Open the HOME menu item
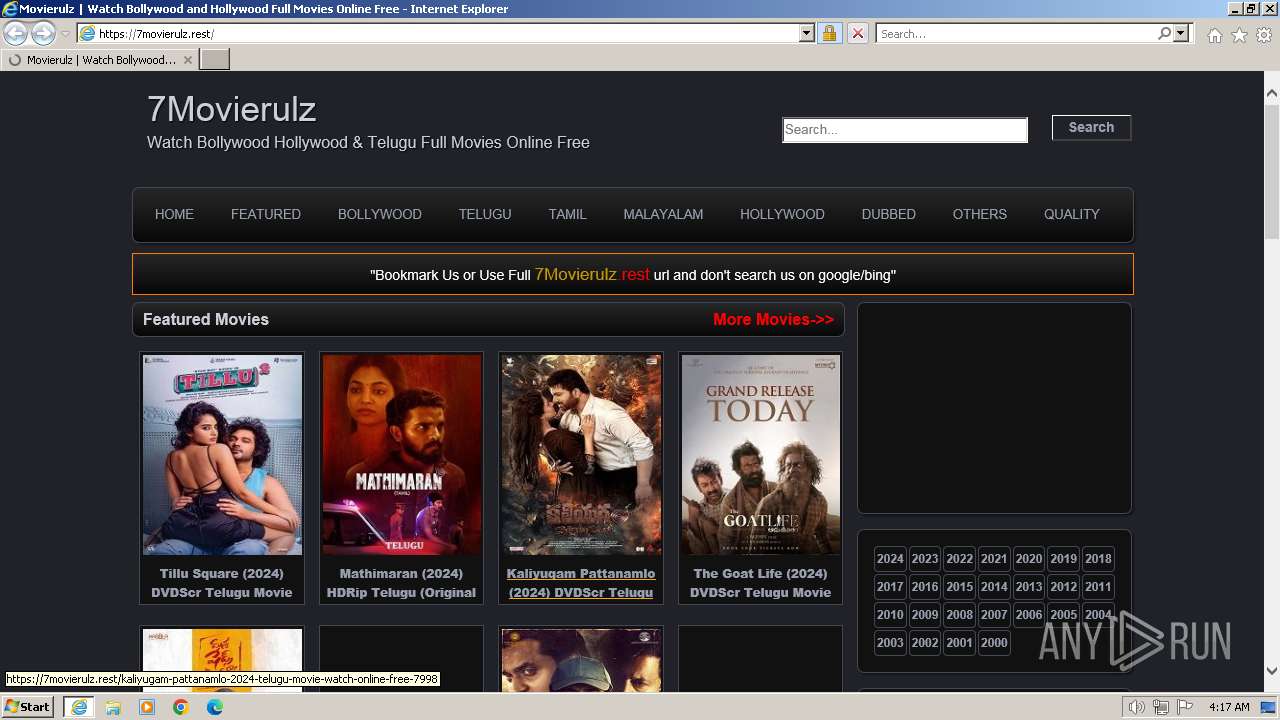 click(174, 214)
